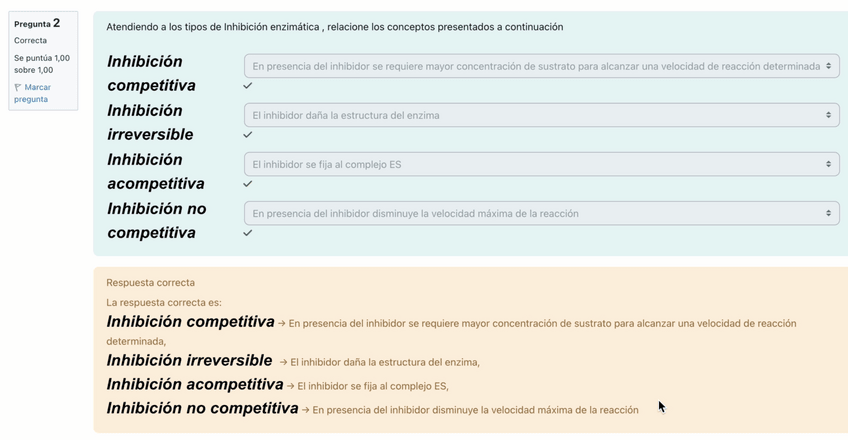Click the bold 'Inhibición acompetitiva' label in the feedback box
Image resolution: width=848 pixels, height=440 pixels.
click(x=195, y=384)
